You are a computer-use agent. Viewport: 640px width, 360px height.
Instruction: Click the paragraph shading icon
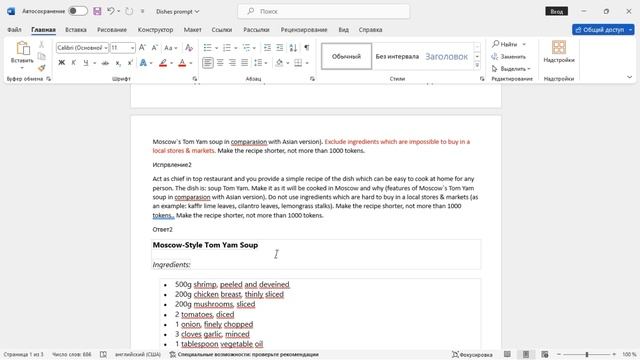coord(279,63)
